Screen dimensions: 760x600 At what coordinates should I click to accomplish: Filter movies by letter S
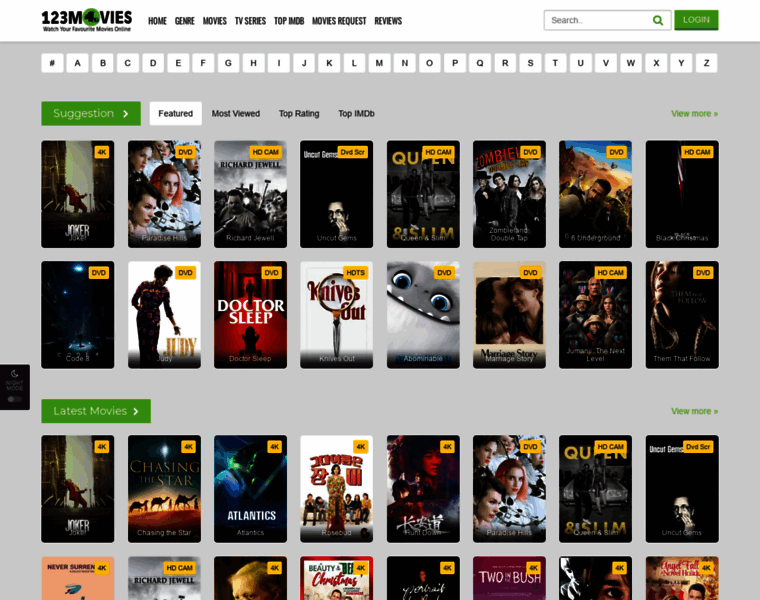(530, 63)
